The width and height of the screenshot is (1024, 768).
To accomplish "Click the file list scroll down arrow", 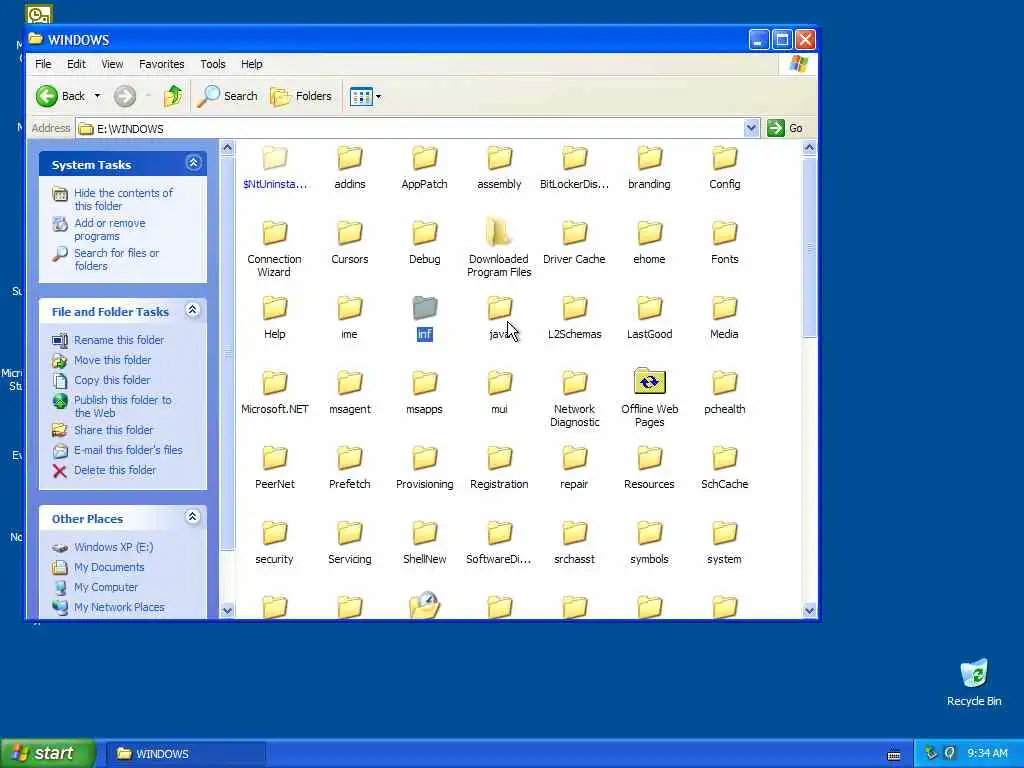I will [x=809, y=611].
